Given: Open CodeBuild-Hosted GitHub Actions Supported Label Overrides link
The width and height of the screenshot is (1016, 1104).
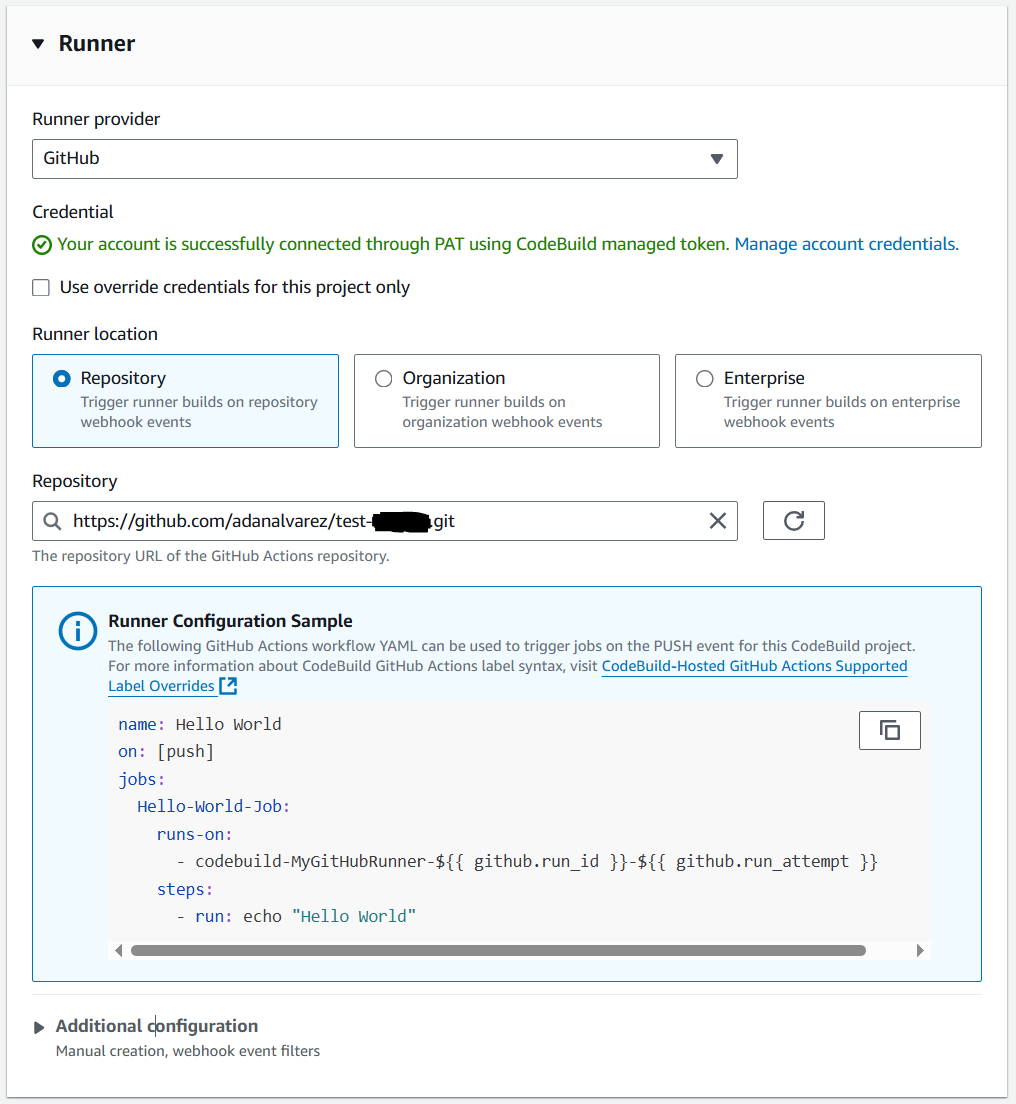Looking at the screenshot, I should [754, 666].
